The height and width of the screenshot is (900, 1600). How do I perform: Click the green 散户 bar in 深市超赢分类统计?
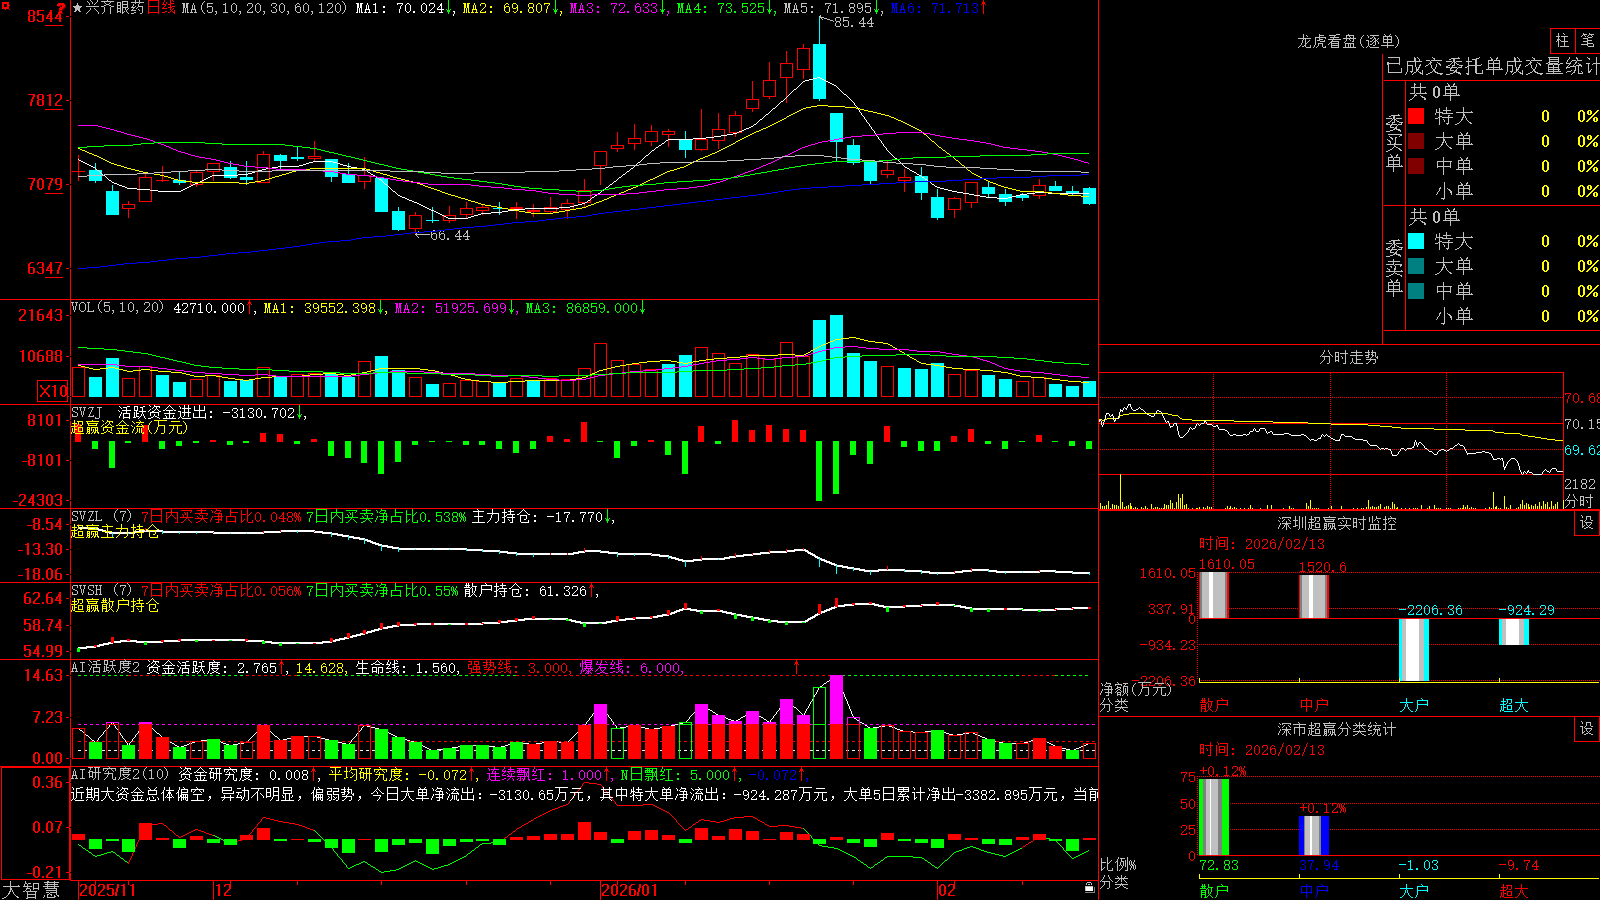click(x=1213, y=817)
